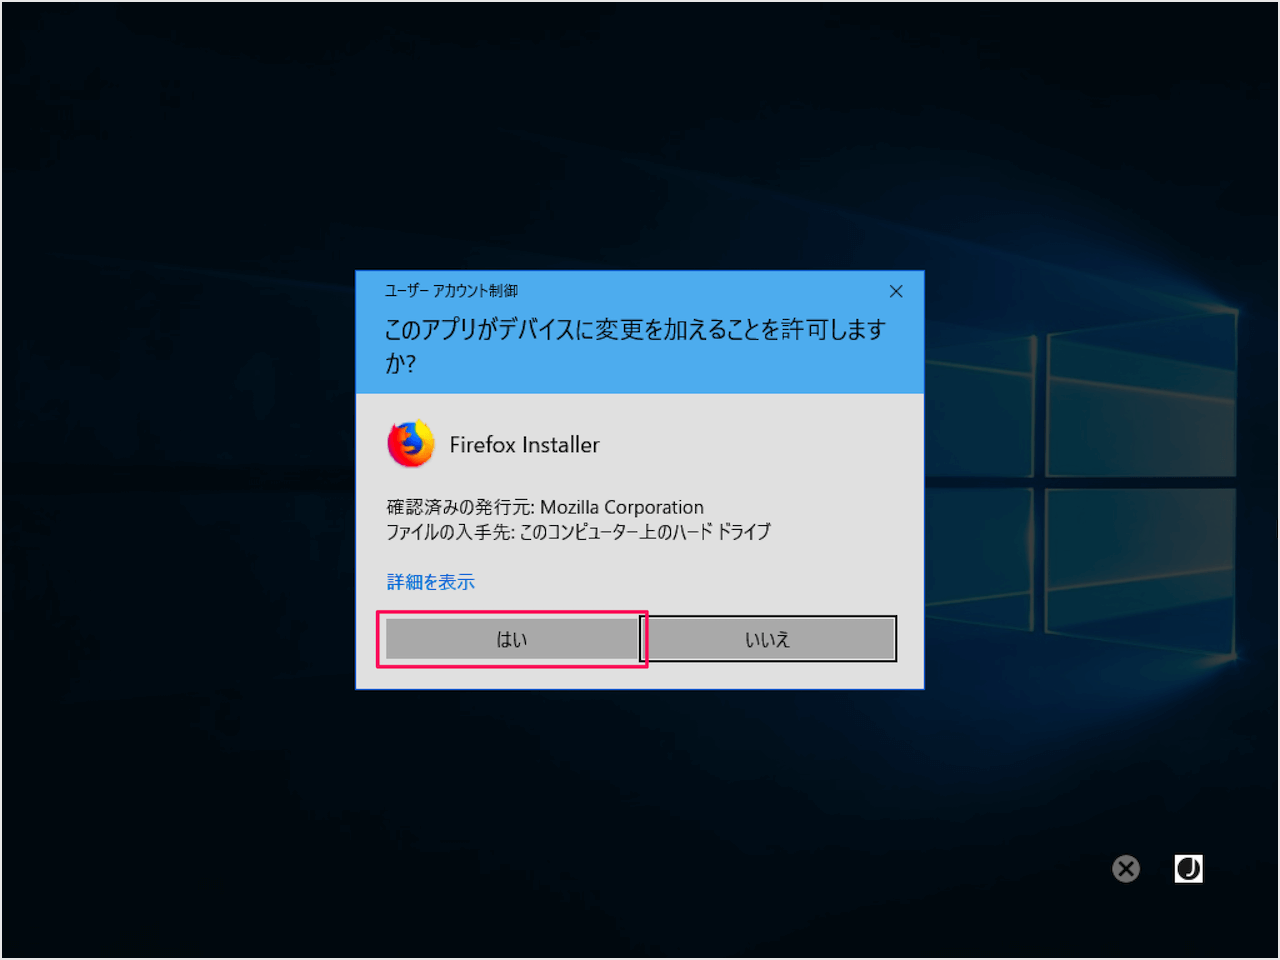Click the 確認済みの発行元: Mozilla Corporation text

click(x=545, y=507)
